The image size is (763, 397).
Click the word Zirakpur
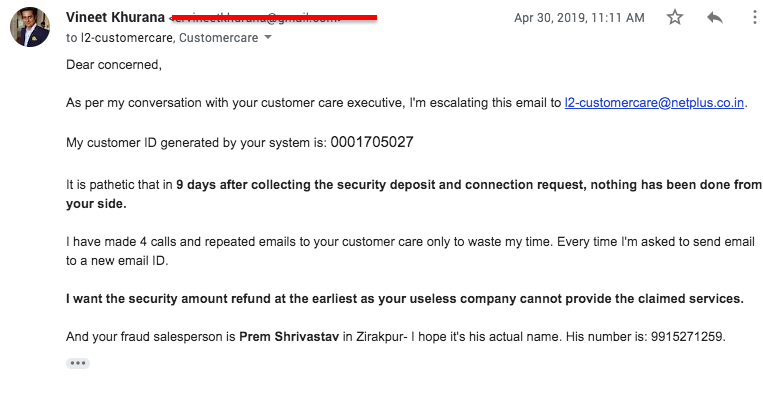[380, 336]
